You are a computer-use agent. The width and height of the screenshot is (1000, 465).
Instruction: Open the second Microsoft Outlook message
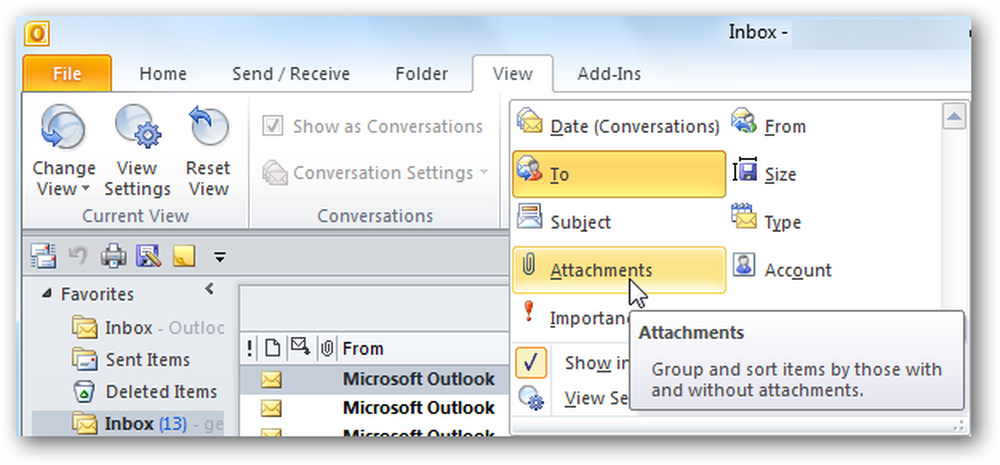pyautogui.click(x=374, y=408)
